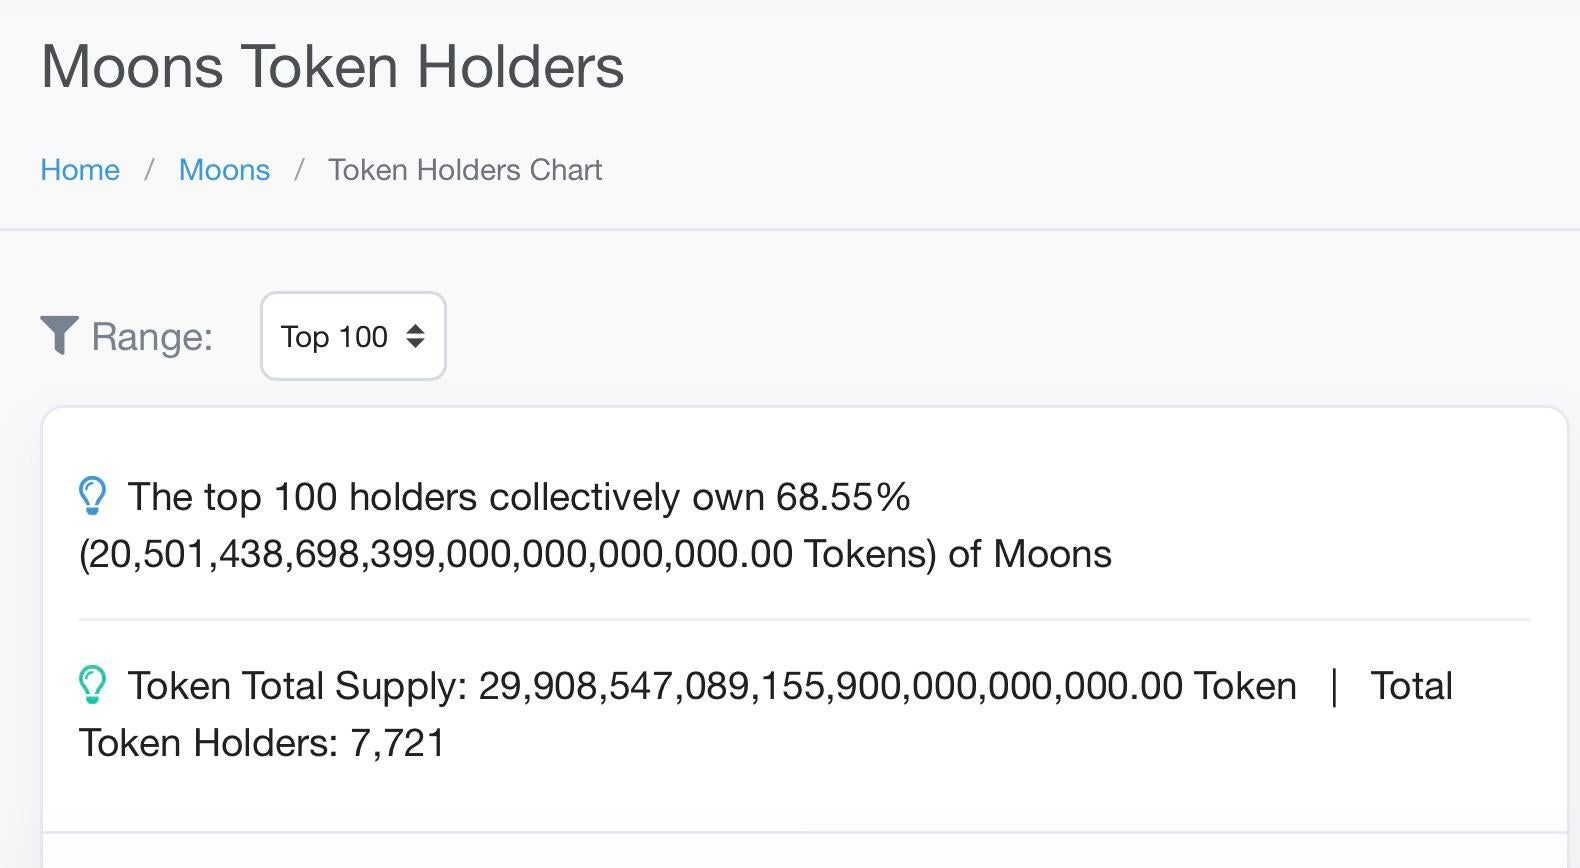The width and height of the screenshot is (1580, 868).
Task: Go to the Home breadcrumb link
Action: coord(80,170)
